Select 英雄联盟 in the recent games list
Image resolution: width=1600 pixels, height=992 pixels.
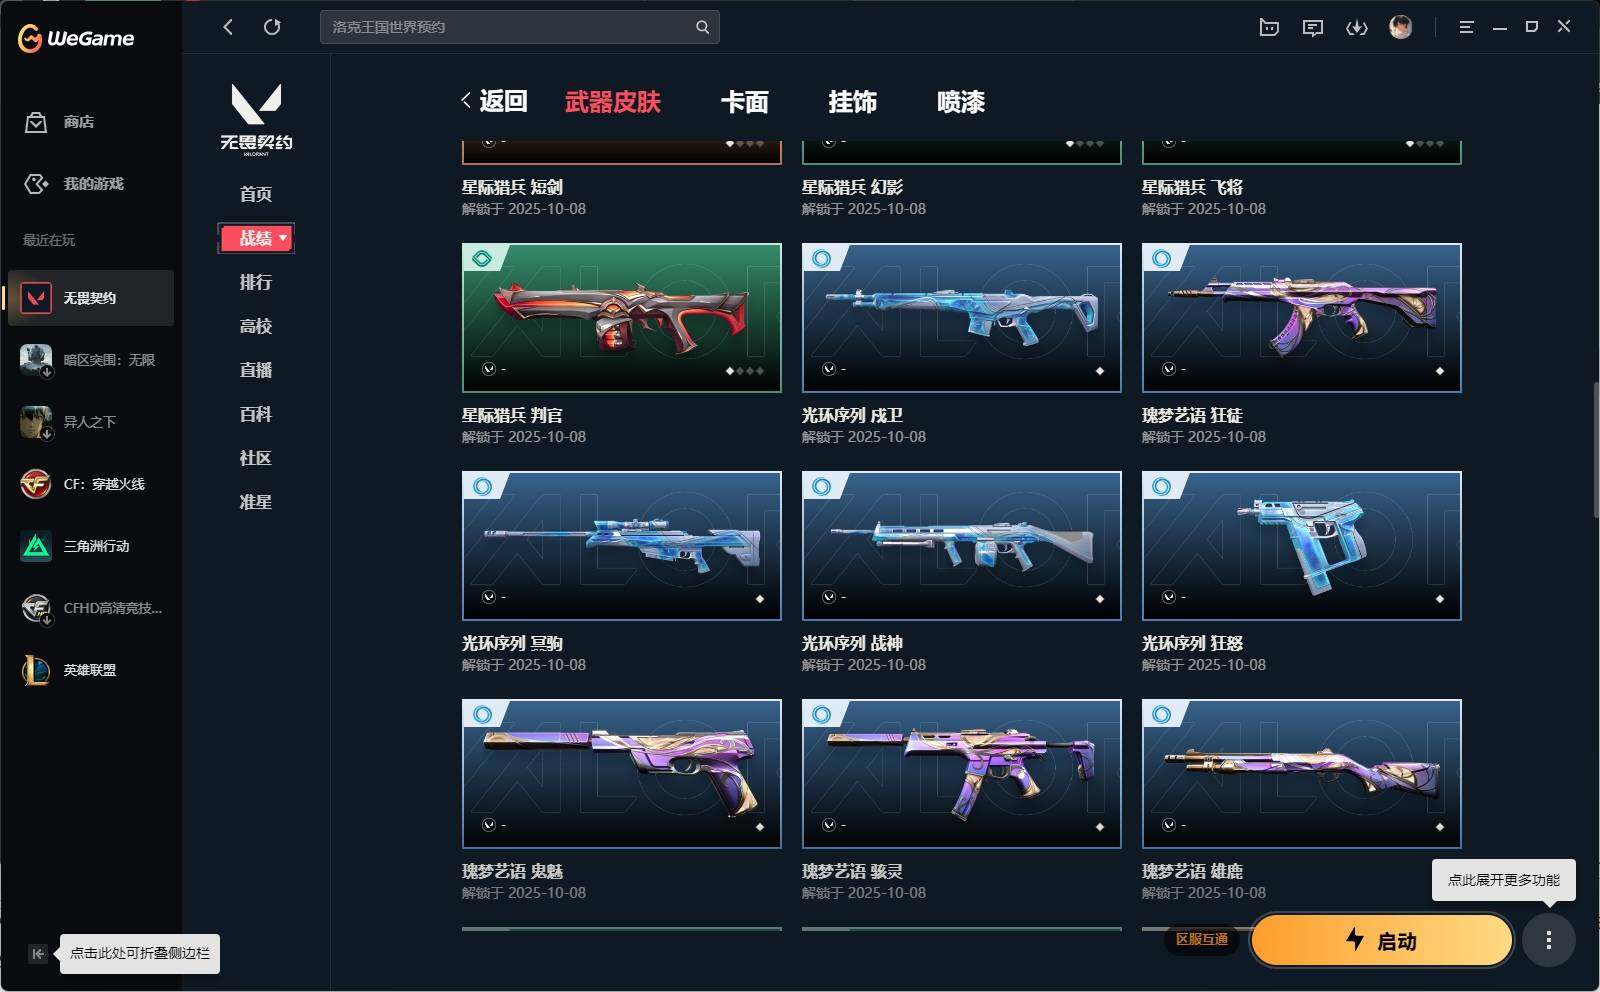(x=90, y=670)
